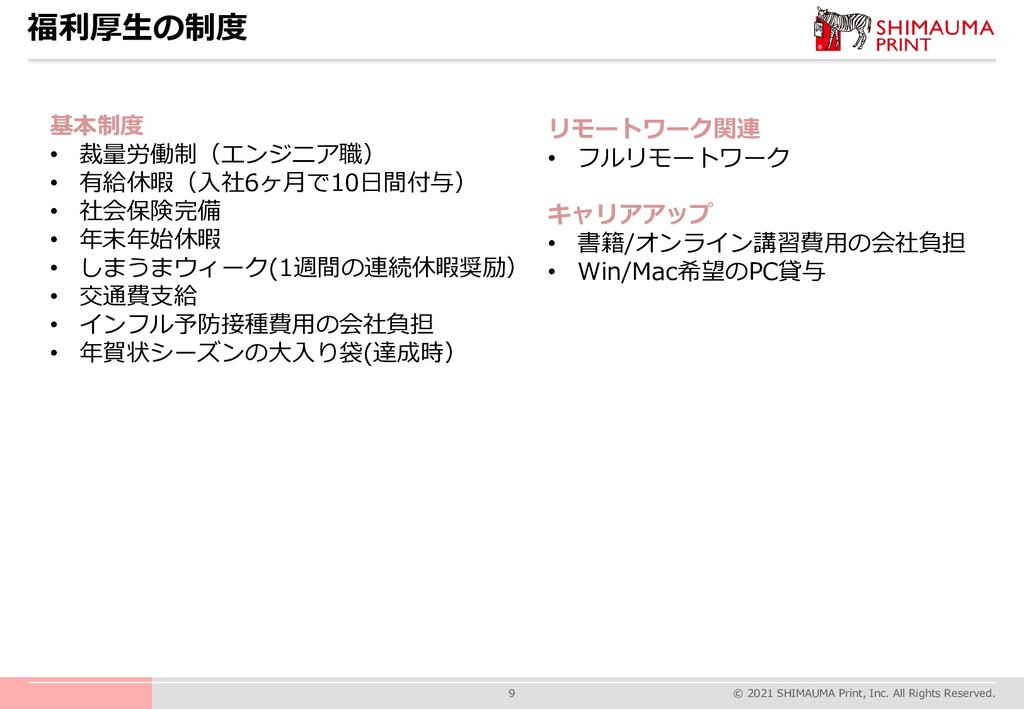The image size is (1024, 709).
Task: Click the 社会保険完備 bullet
Action: pyautogui.click(x=150, y=211)
